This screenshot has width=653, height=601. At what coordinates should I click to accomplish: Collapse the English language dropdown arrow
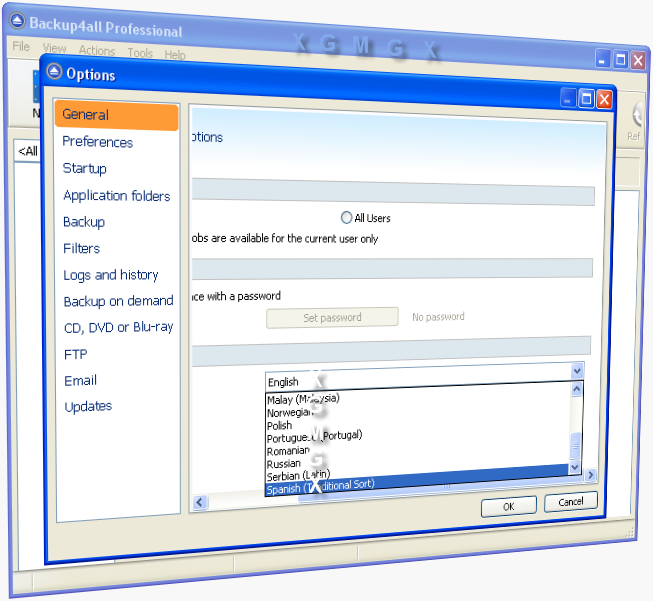pyautogui.click(x=577, y=370)
